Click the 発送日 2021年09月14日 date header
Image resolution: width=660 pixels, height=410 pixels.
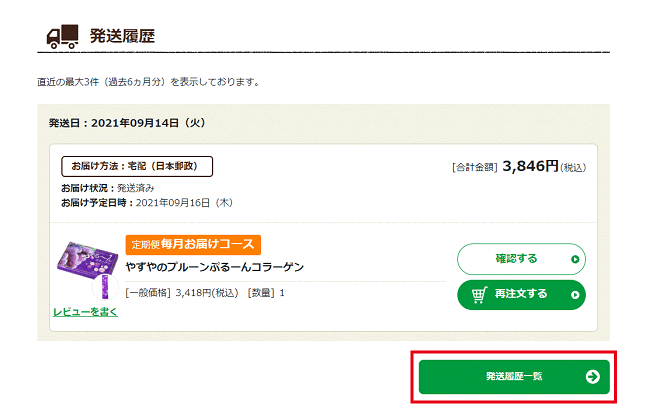pos(127,123)
